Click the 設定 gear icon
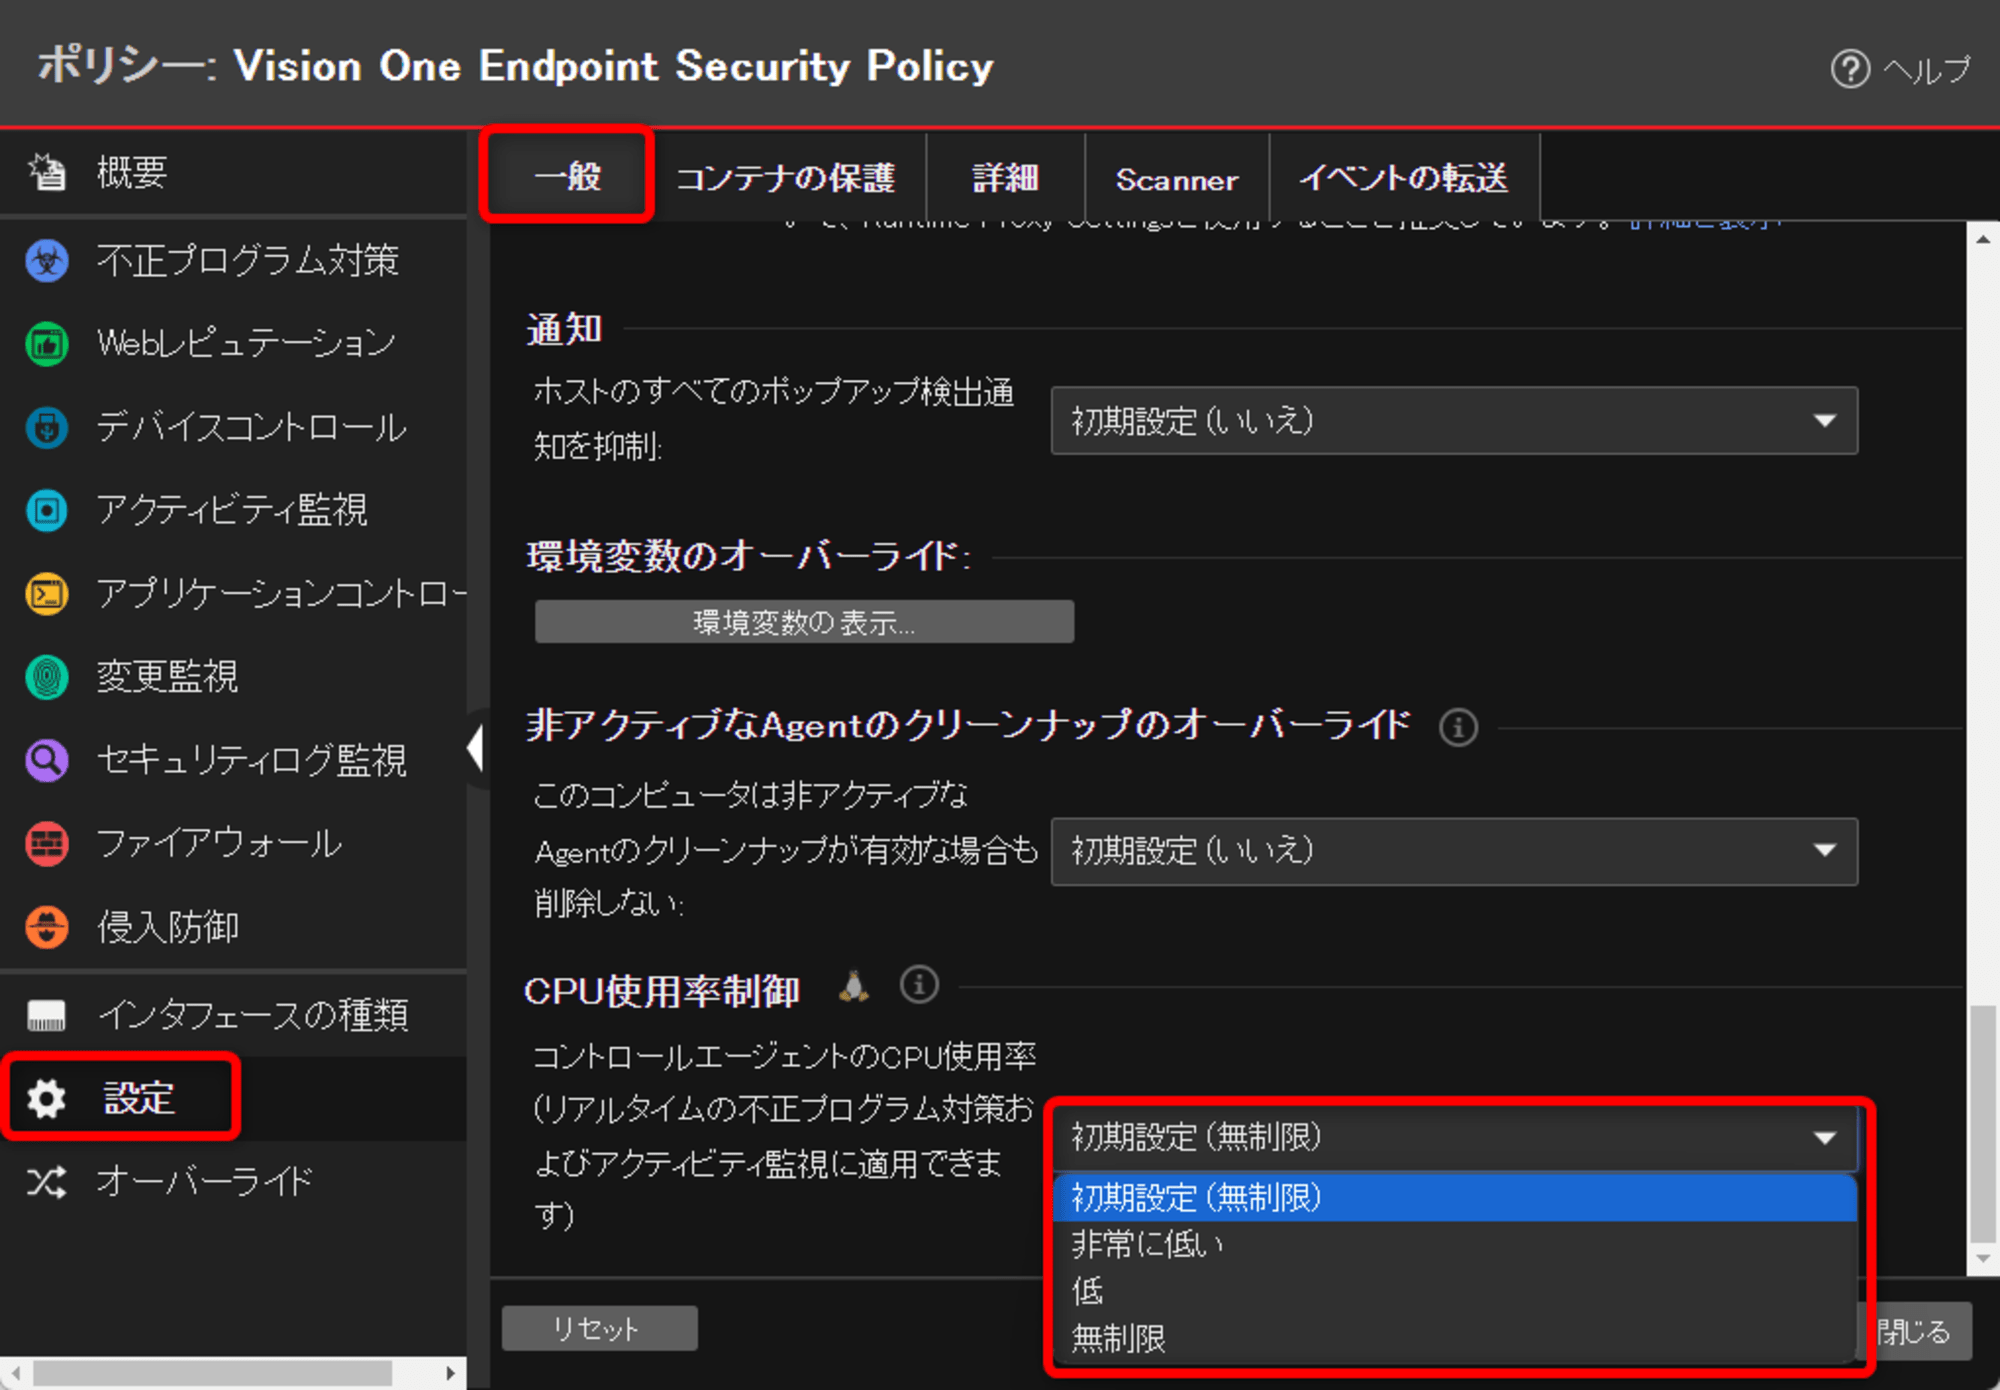 point(46,1098)
